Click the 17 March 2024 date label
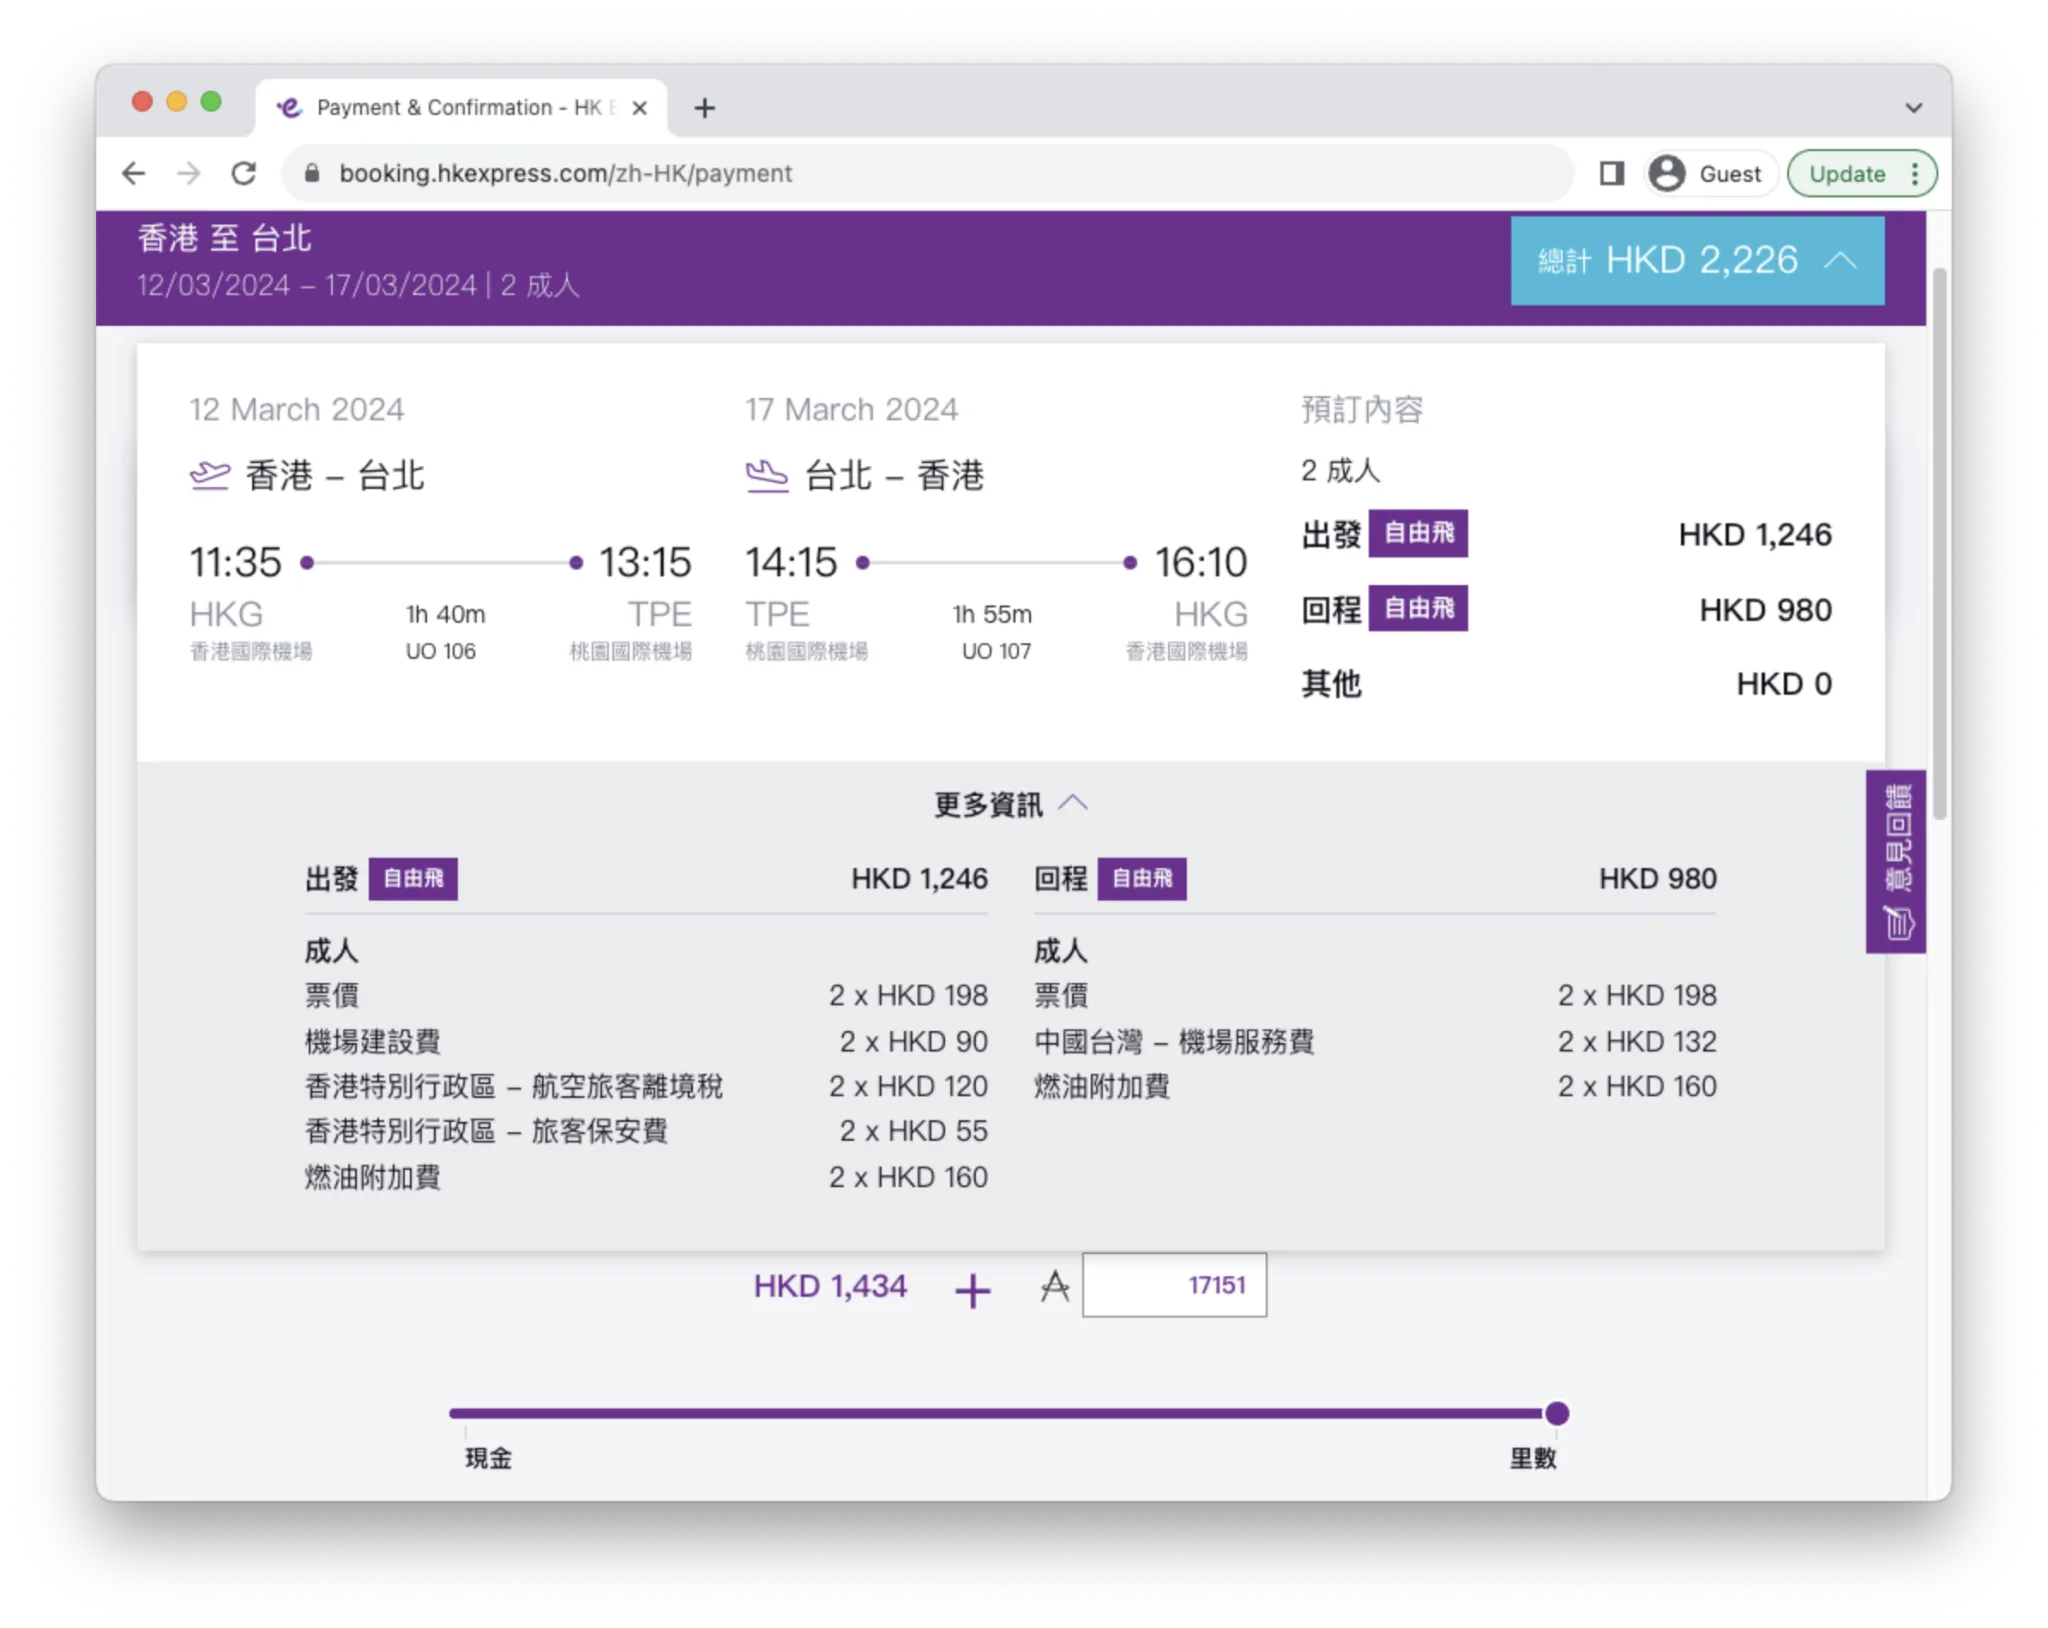 click(x=851, y=409)
